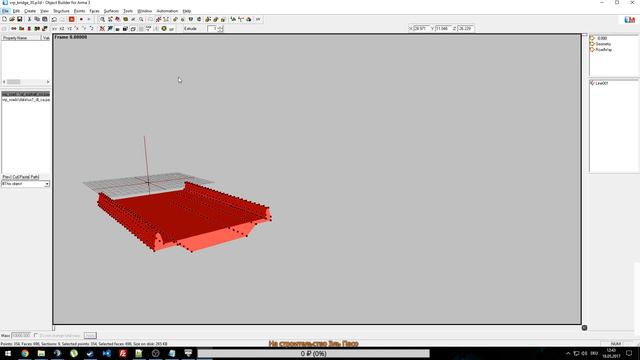
Task: Click the Undo arrow toolbar icon
Action: (x=54, y=19)
